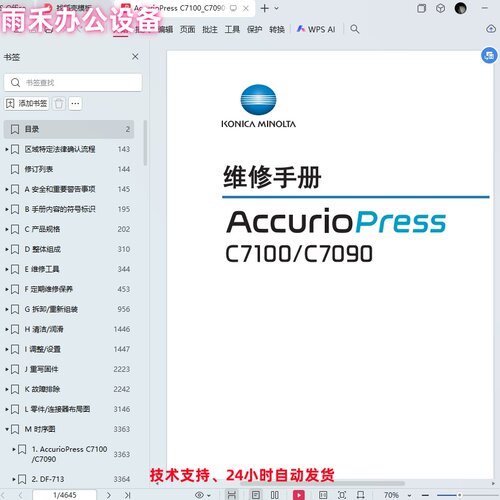Screen dimensions: 500x500
Task: Click the Add Bookmark button
Action: point(26,103)
